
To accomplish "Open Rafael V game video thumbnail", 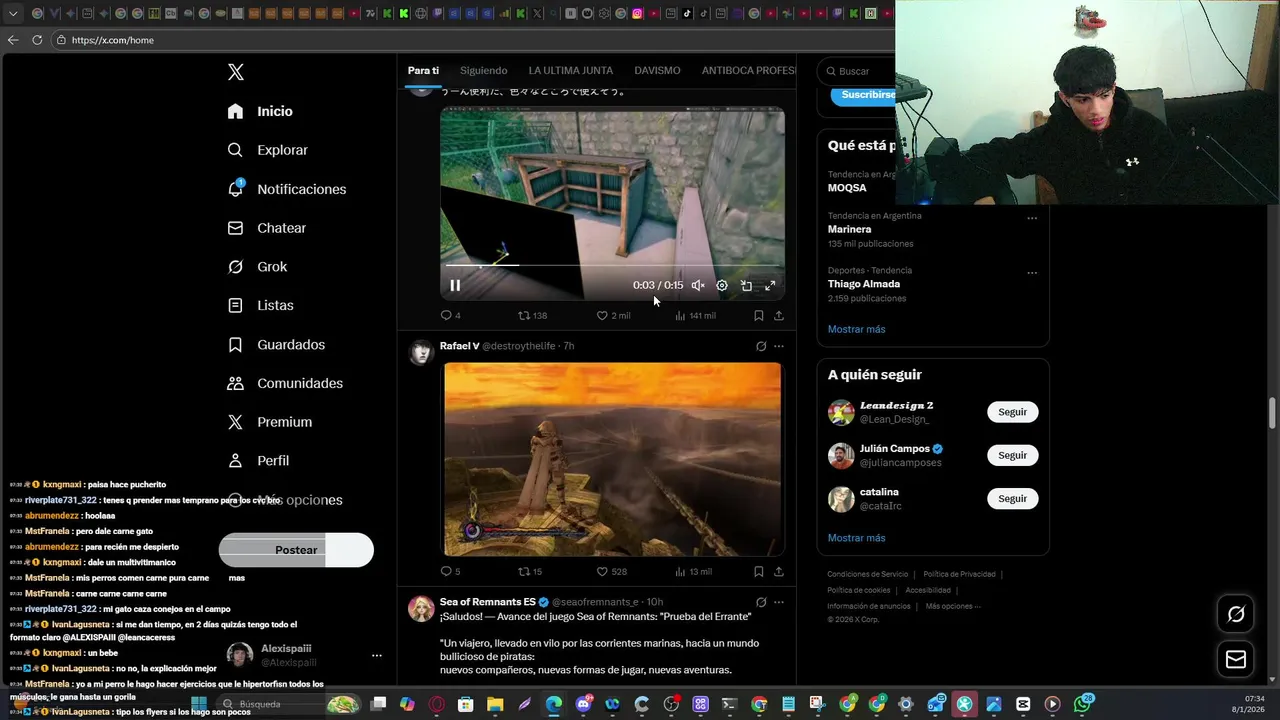I will click(612, 459).
